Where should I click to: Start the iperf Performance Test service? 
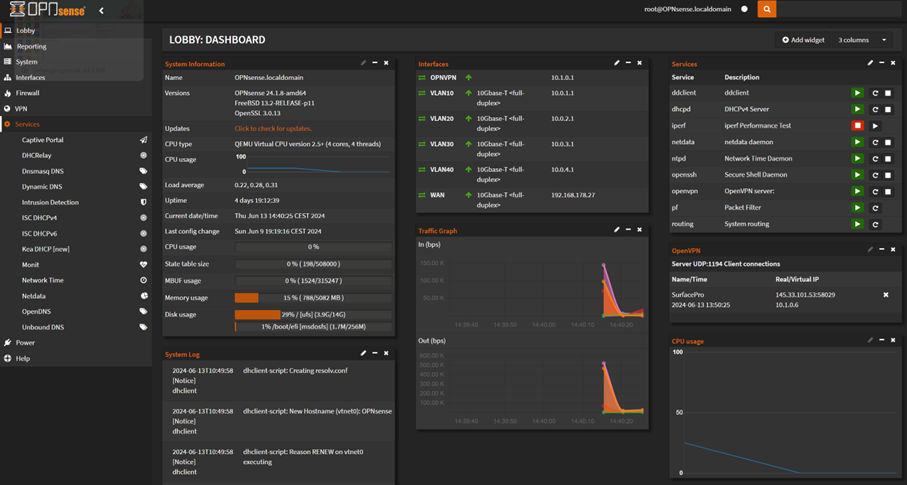tap(875, 126)
